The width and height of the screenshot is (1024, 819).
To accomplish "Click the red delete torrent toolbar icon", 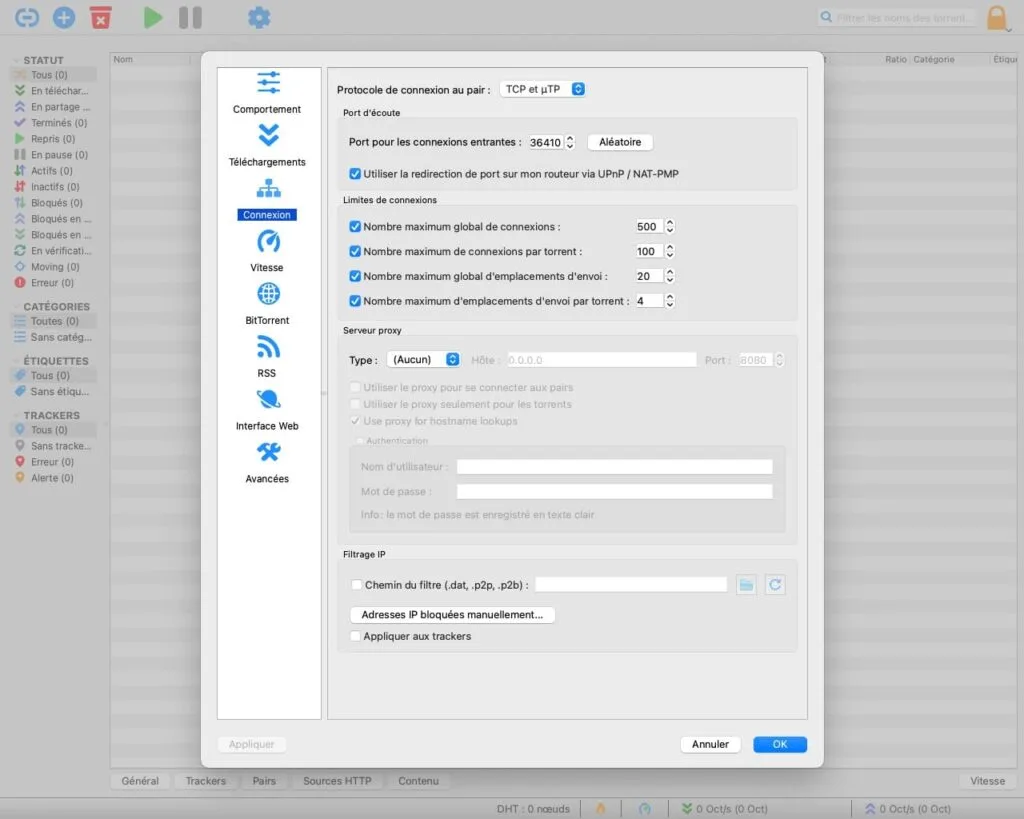I will click(x=100, y=18).
